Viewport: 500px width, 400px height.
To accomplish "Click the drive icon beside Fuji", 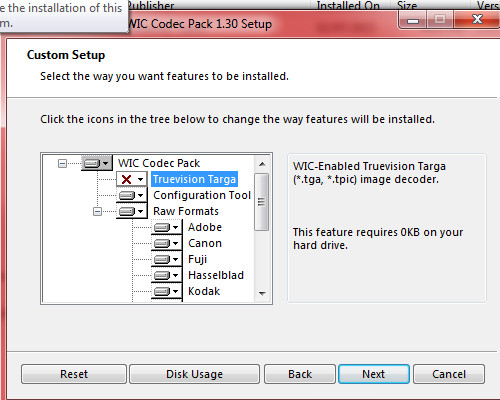I will [162, 259].
